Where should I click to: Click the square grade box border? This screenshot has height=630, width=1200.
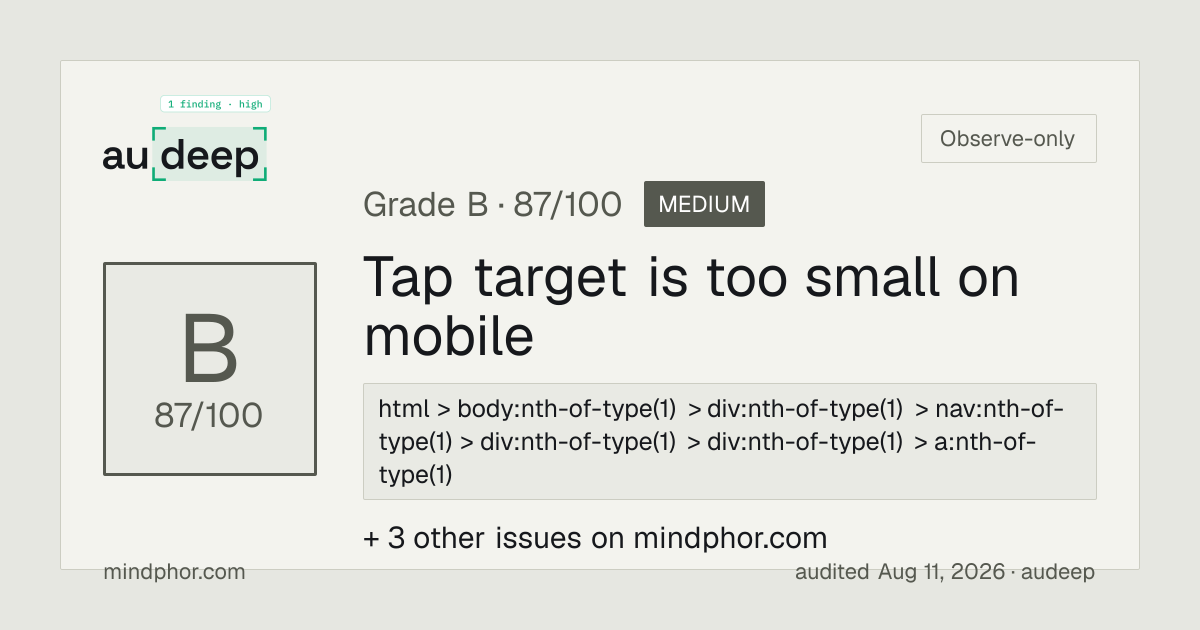[210, 369]
